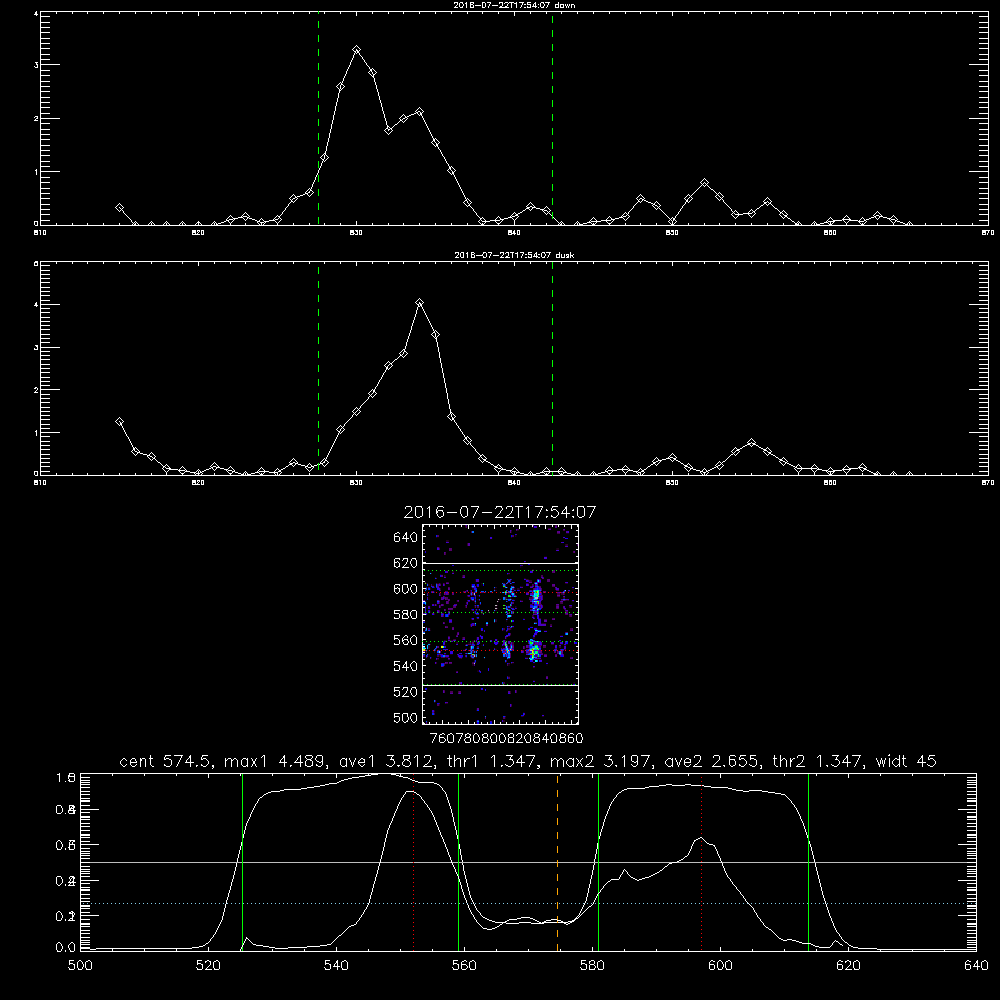Click the first diamond data point in the dusk plot

coord(119,422)
